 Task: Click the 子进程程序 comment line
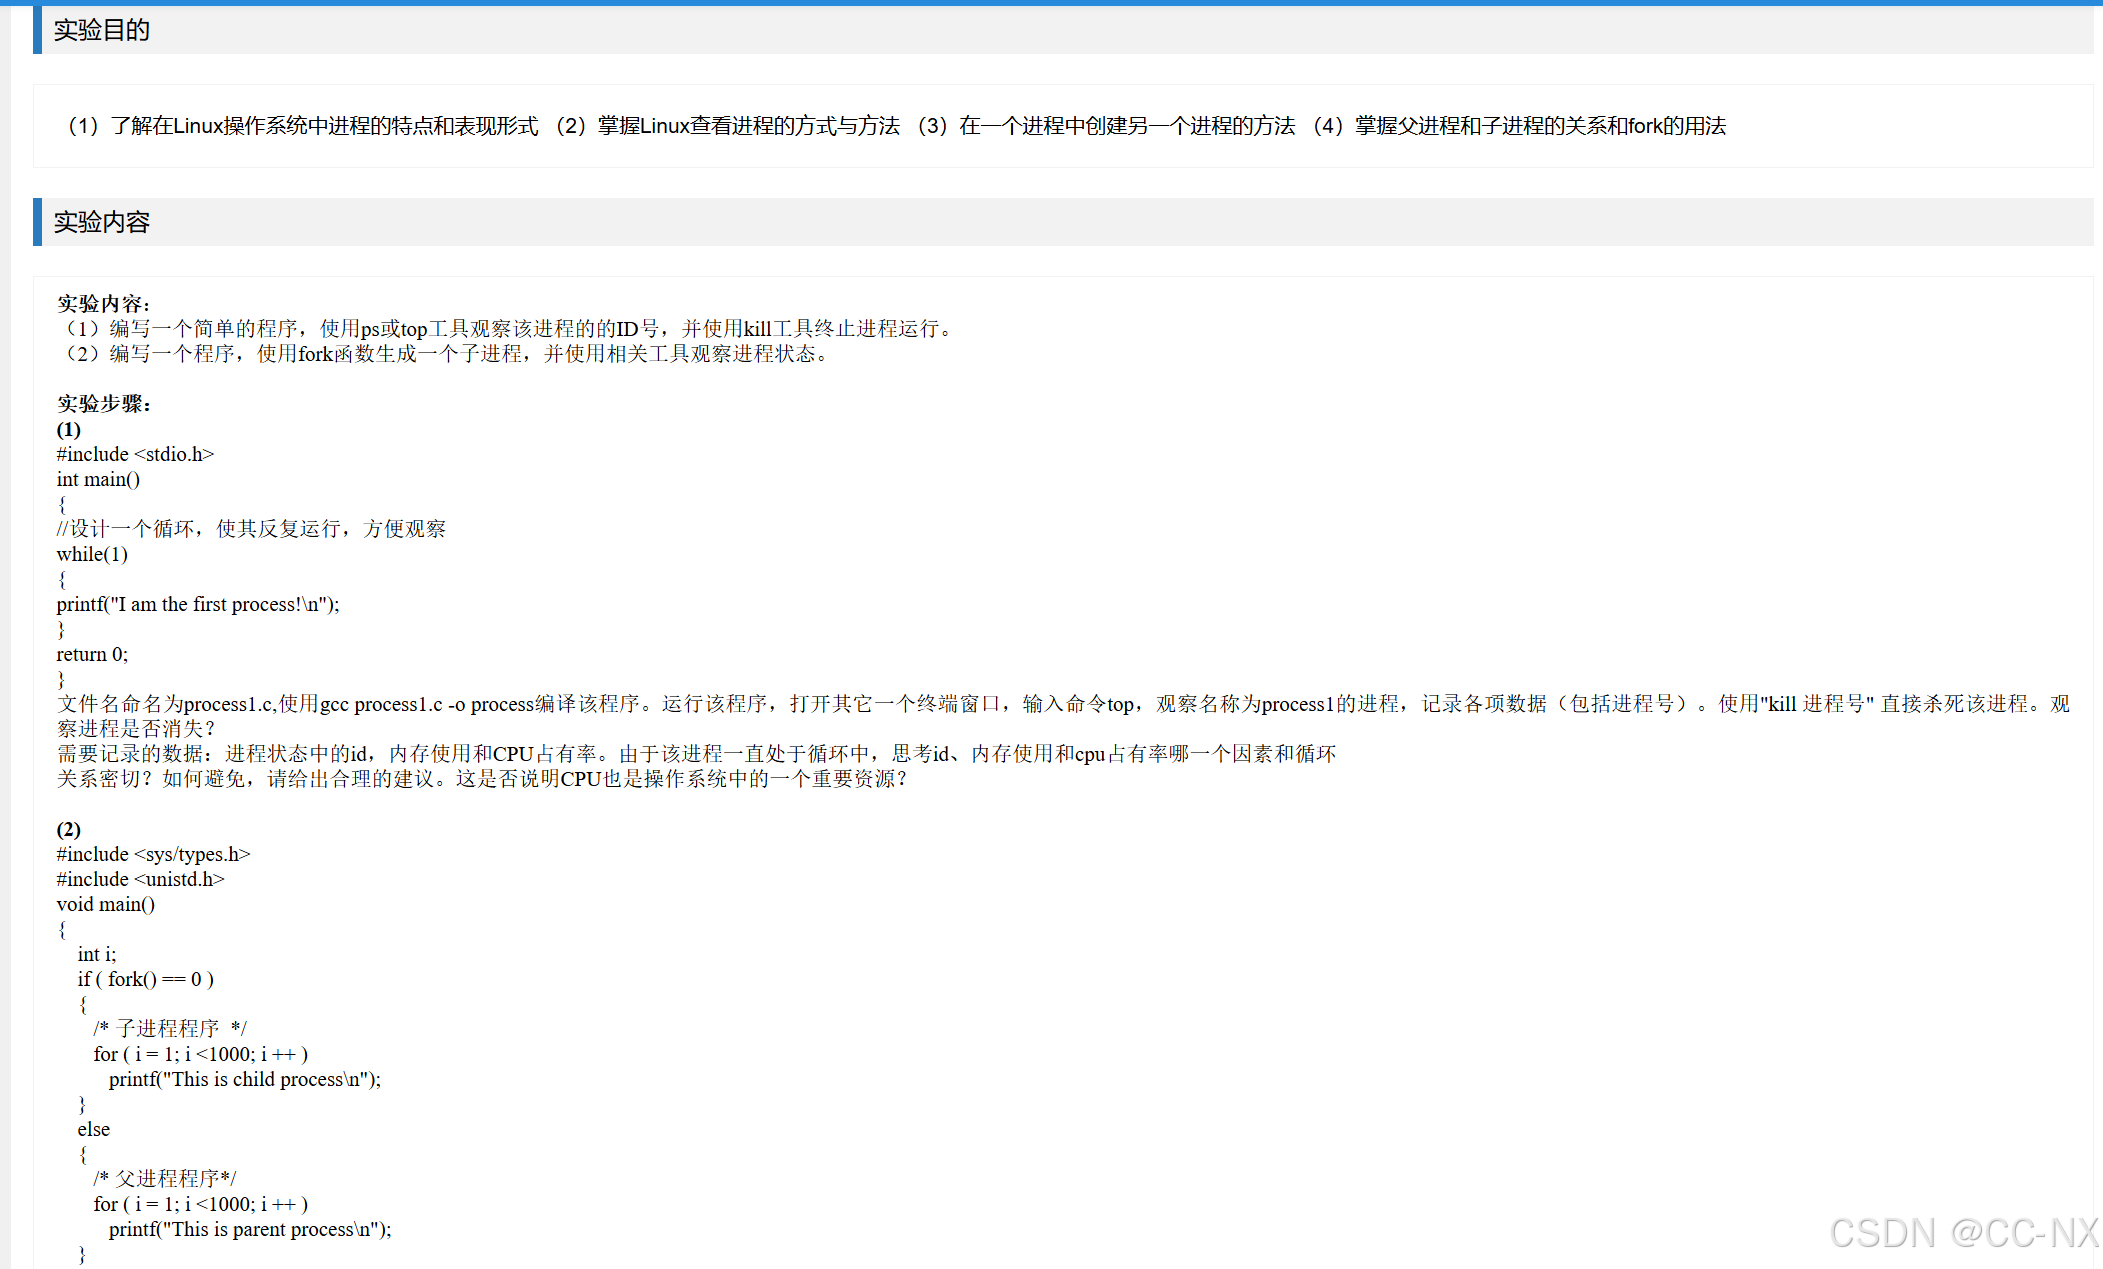pyautogui.click(x=169, y=1029)
